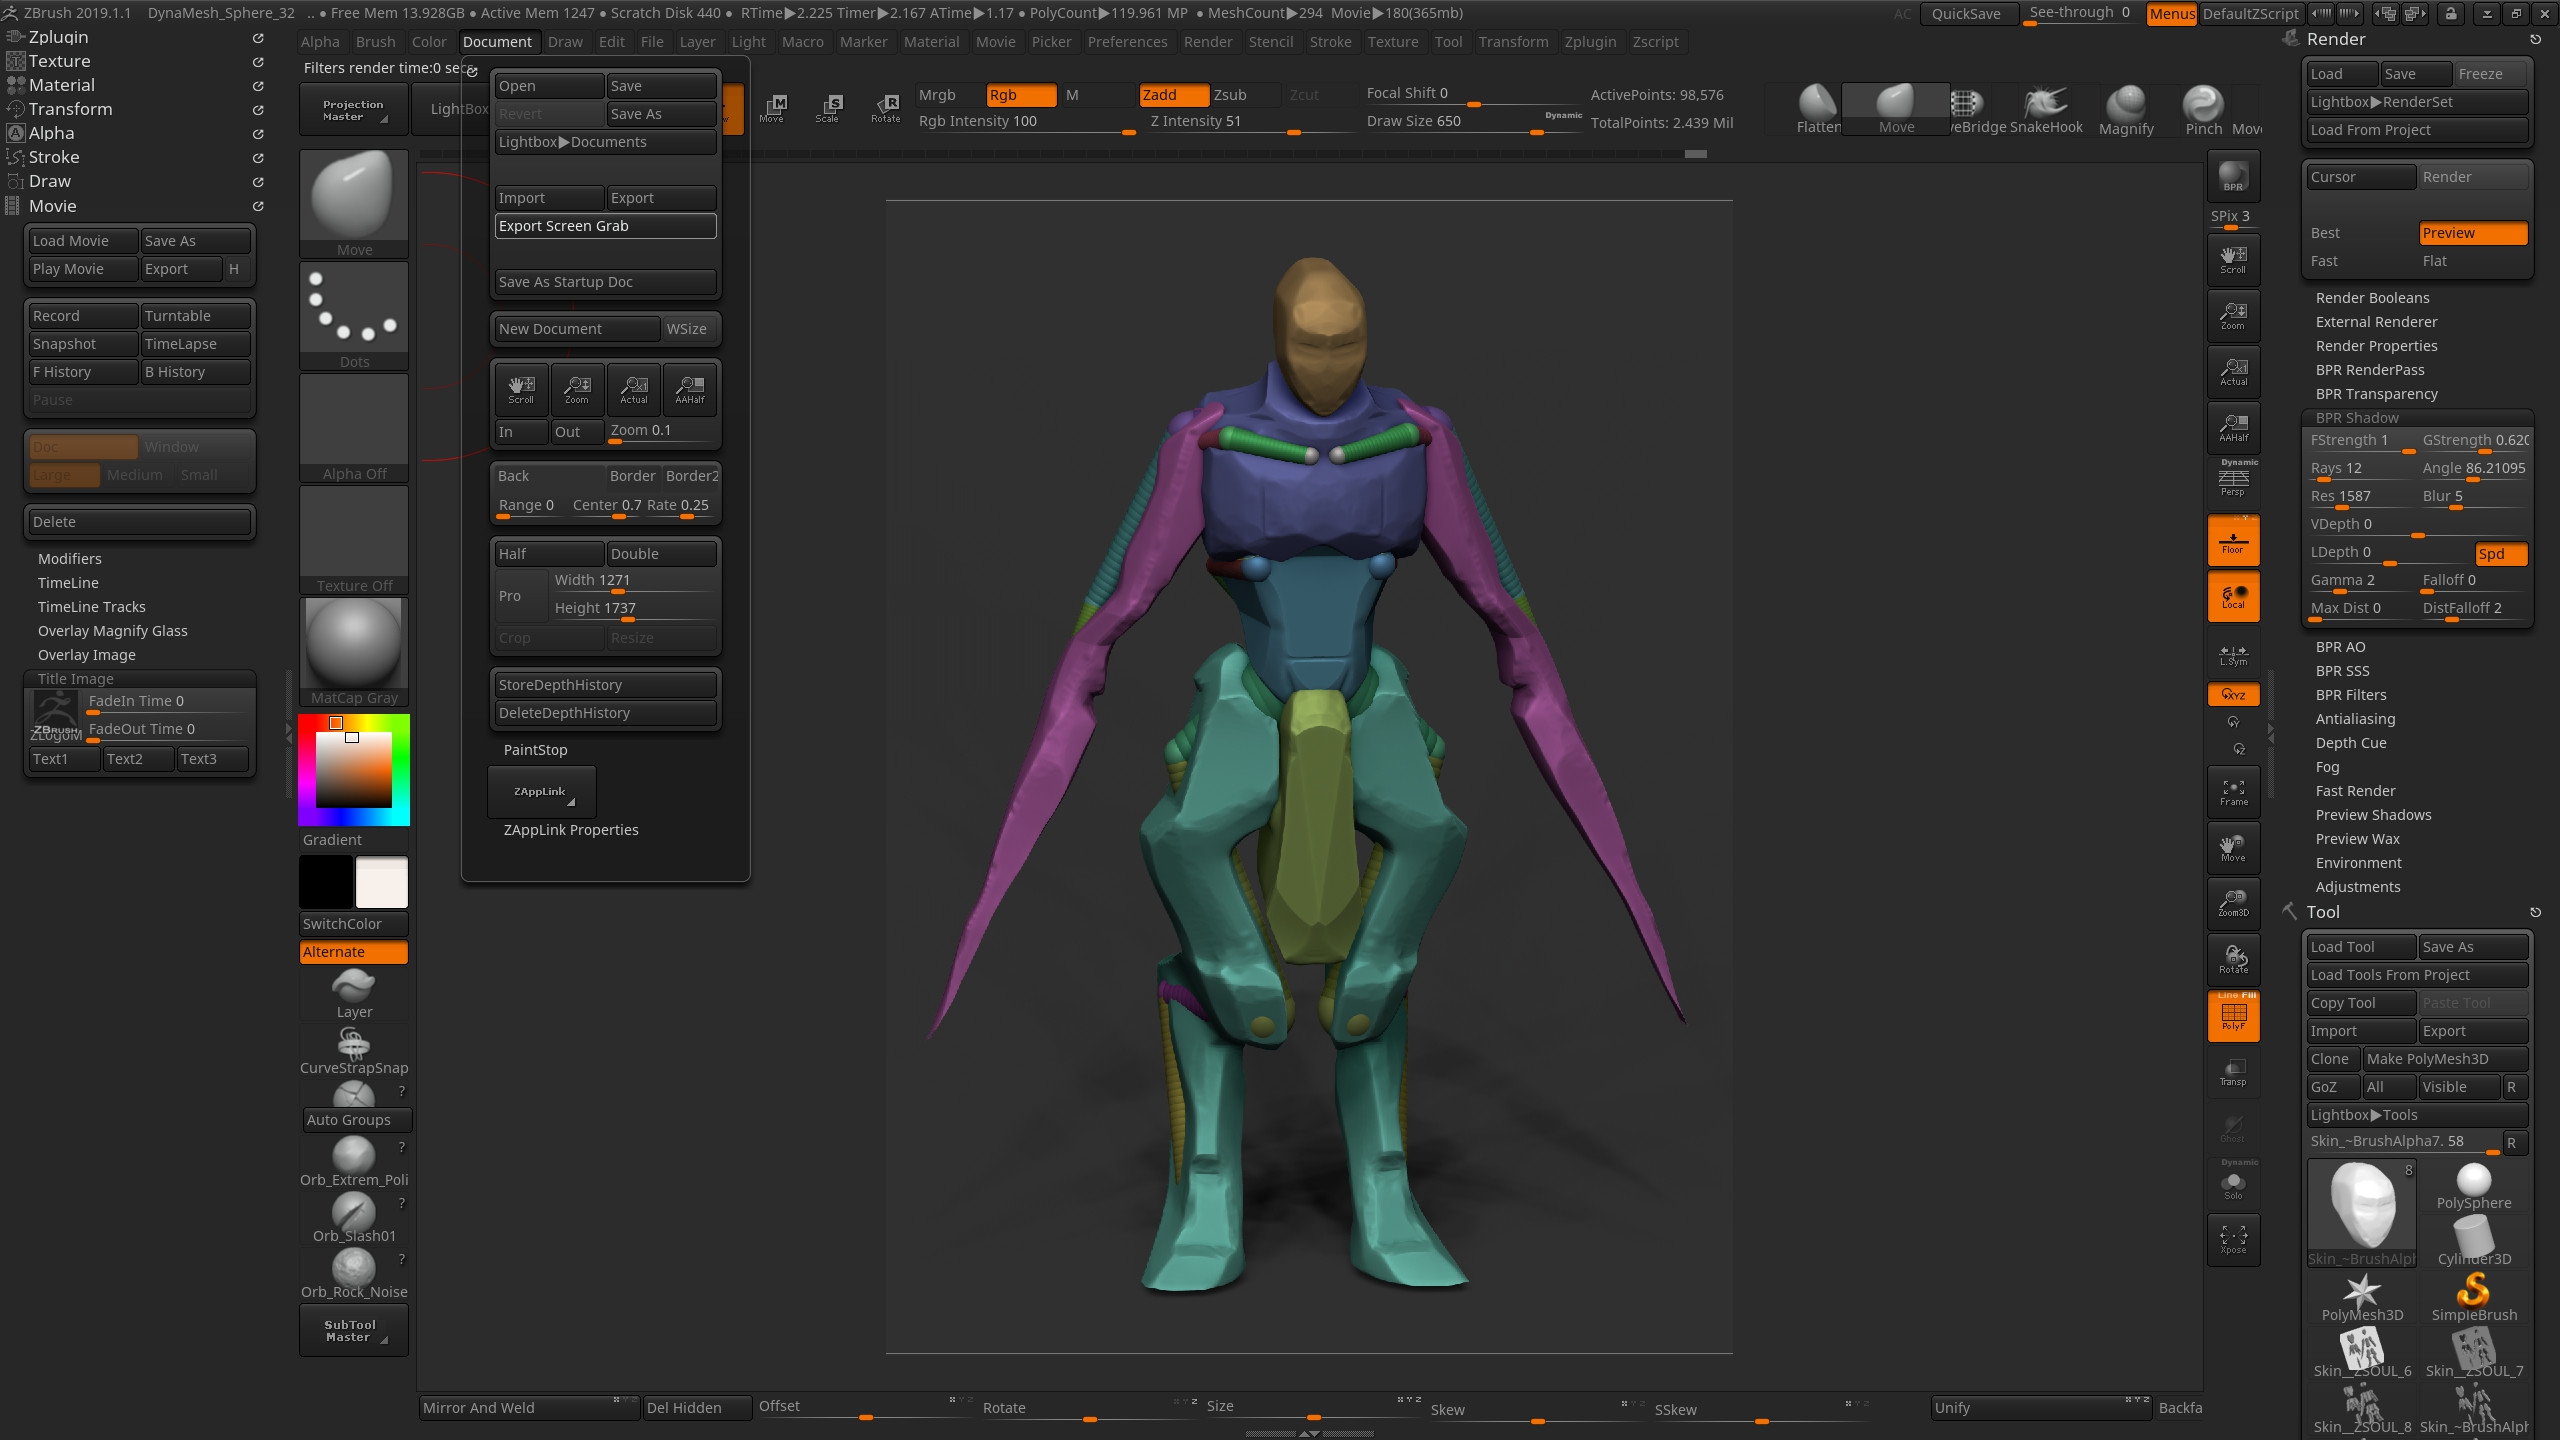Expand the Render Properties section
The width and height of the screenshot is (2560, 1440).
click(2376, 346)
